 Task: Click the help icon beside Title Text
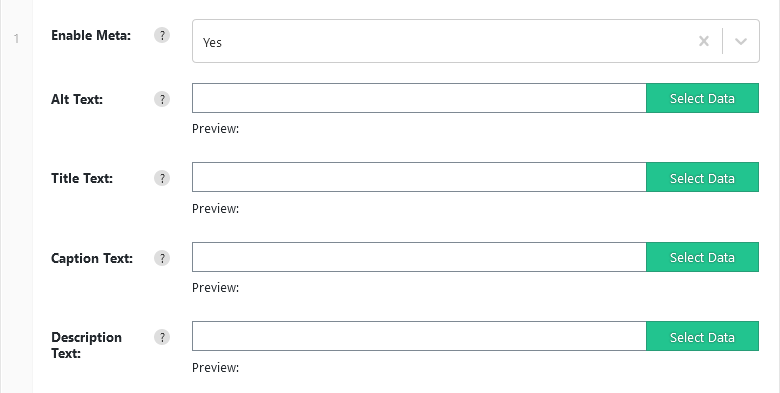click(x=162, y=178)
